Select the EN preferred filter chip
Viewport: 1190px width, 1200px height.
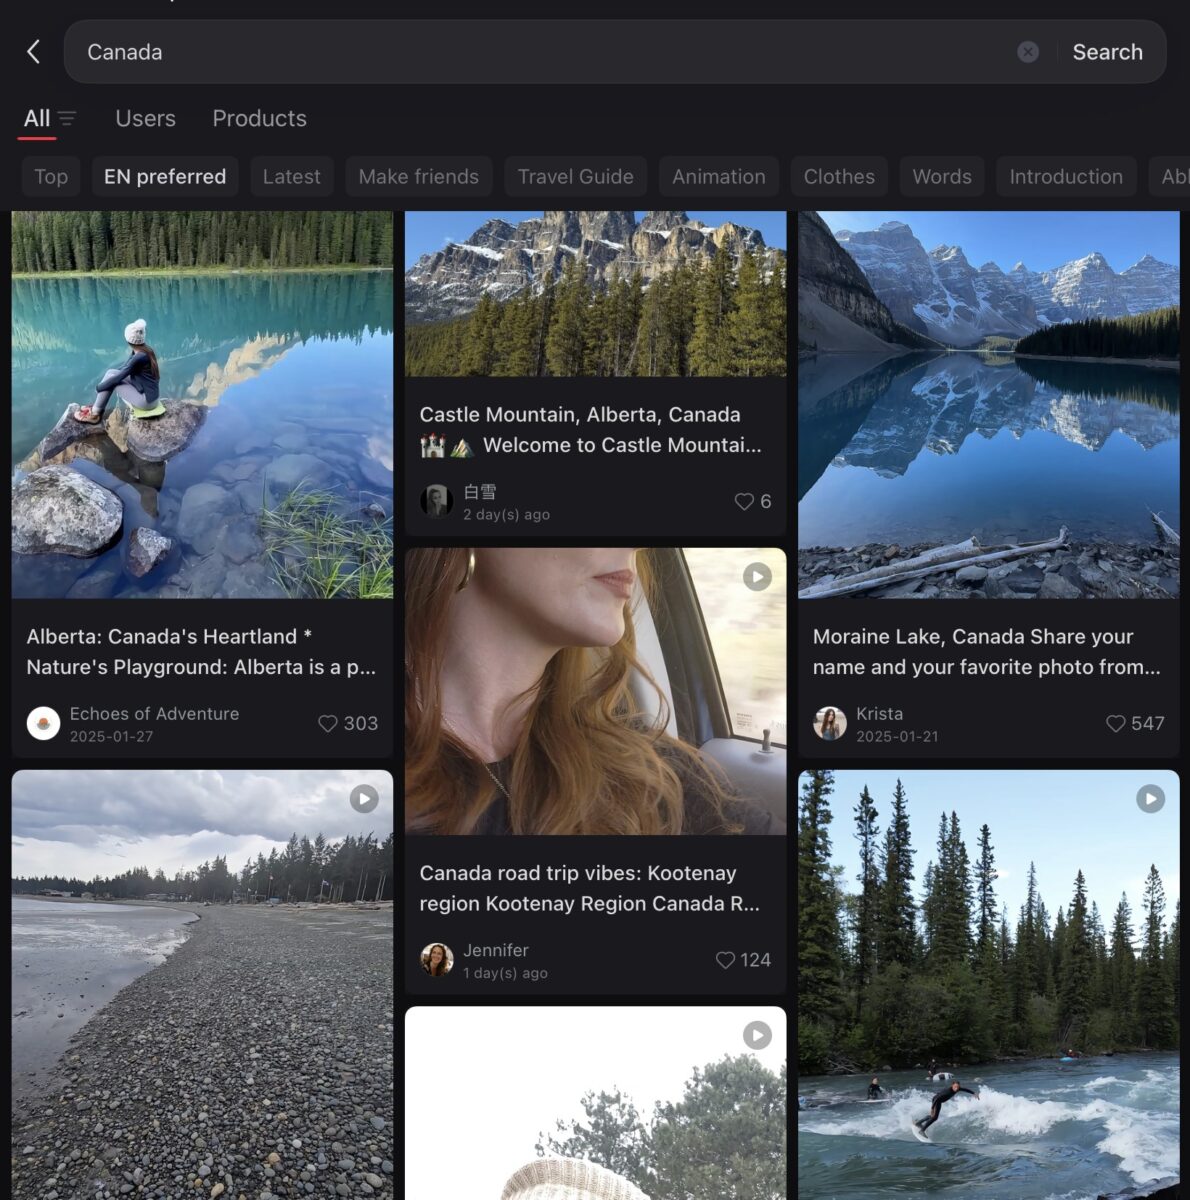click(x=165, y=177)
